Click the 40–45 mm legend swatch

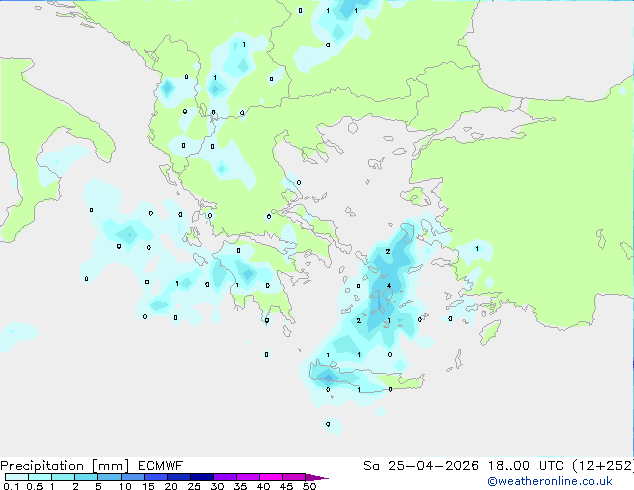[271, 477]
